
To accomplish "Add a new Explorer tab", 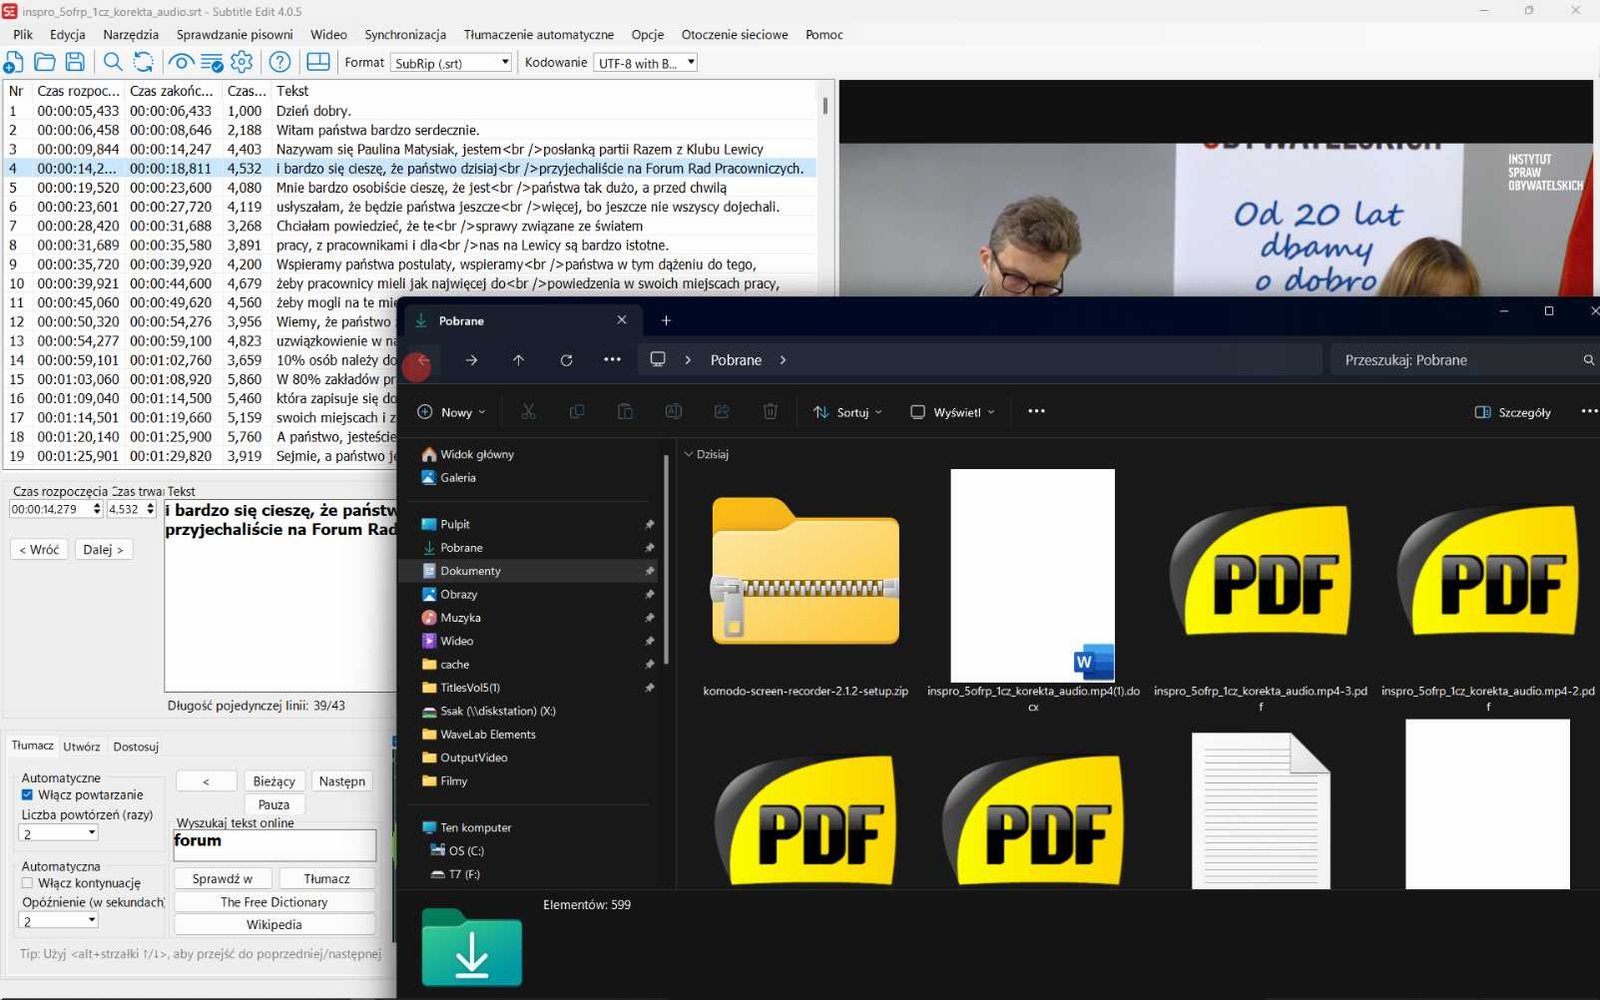I will click(666, 320).
